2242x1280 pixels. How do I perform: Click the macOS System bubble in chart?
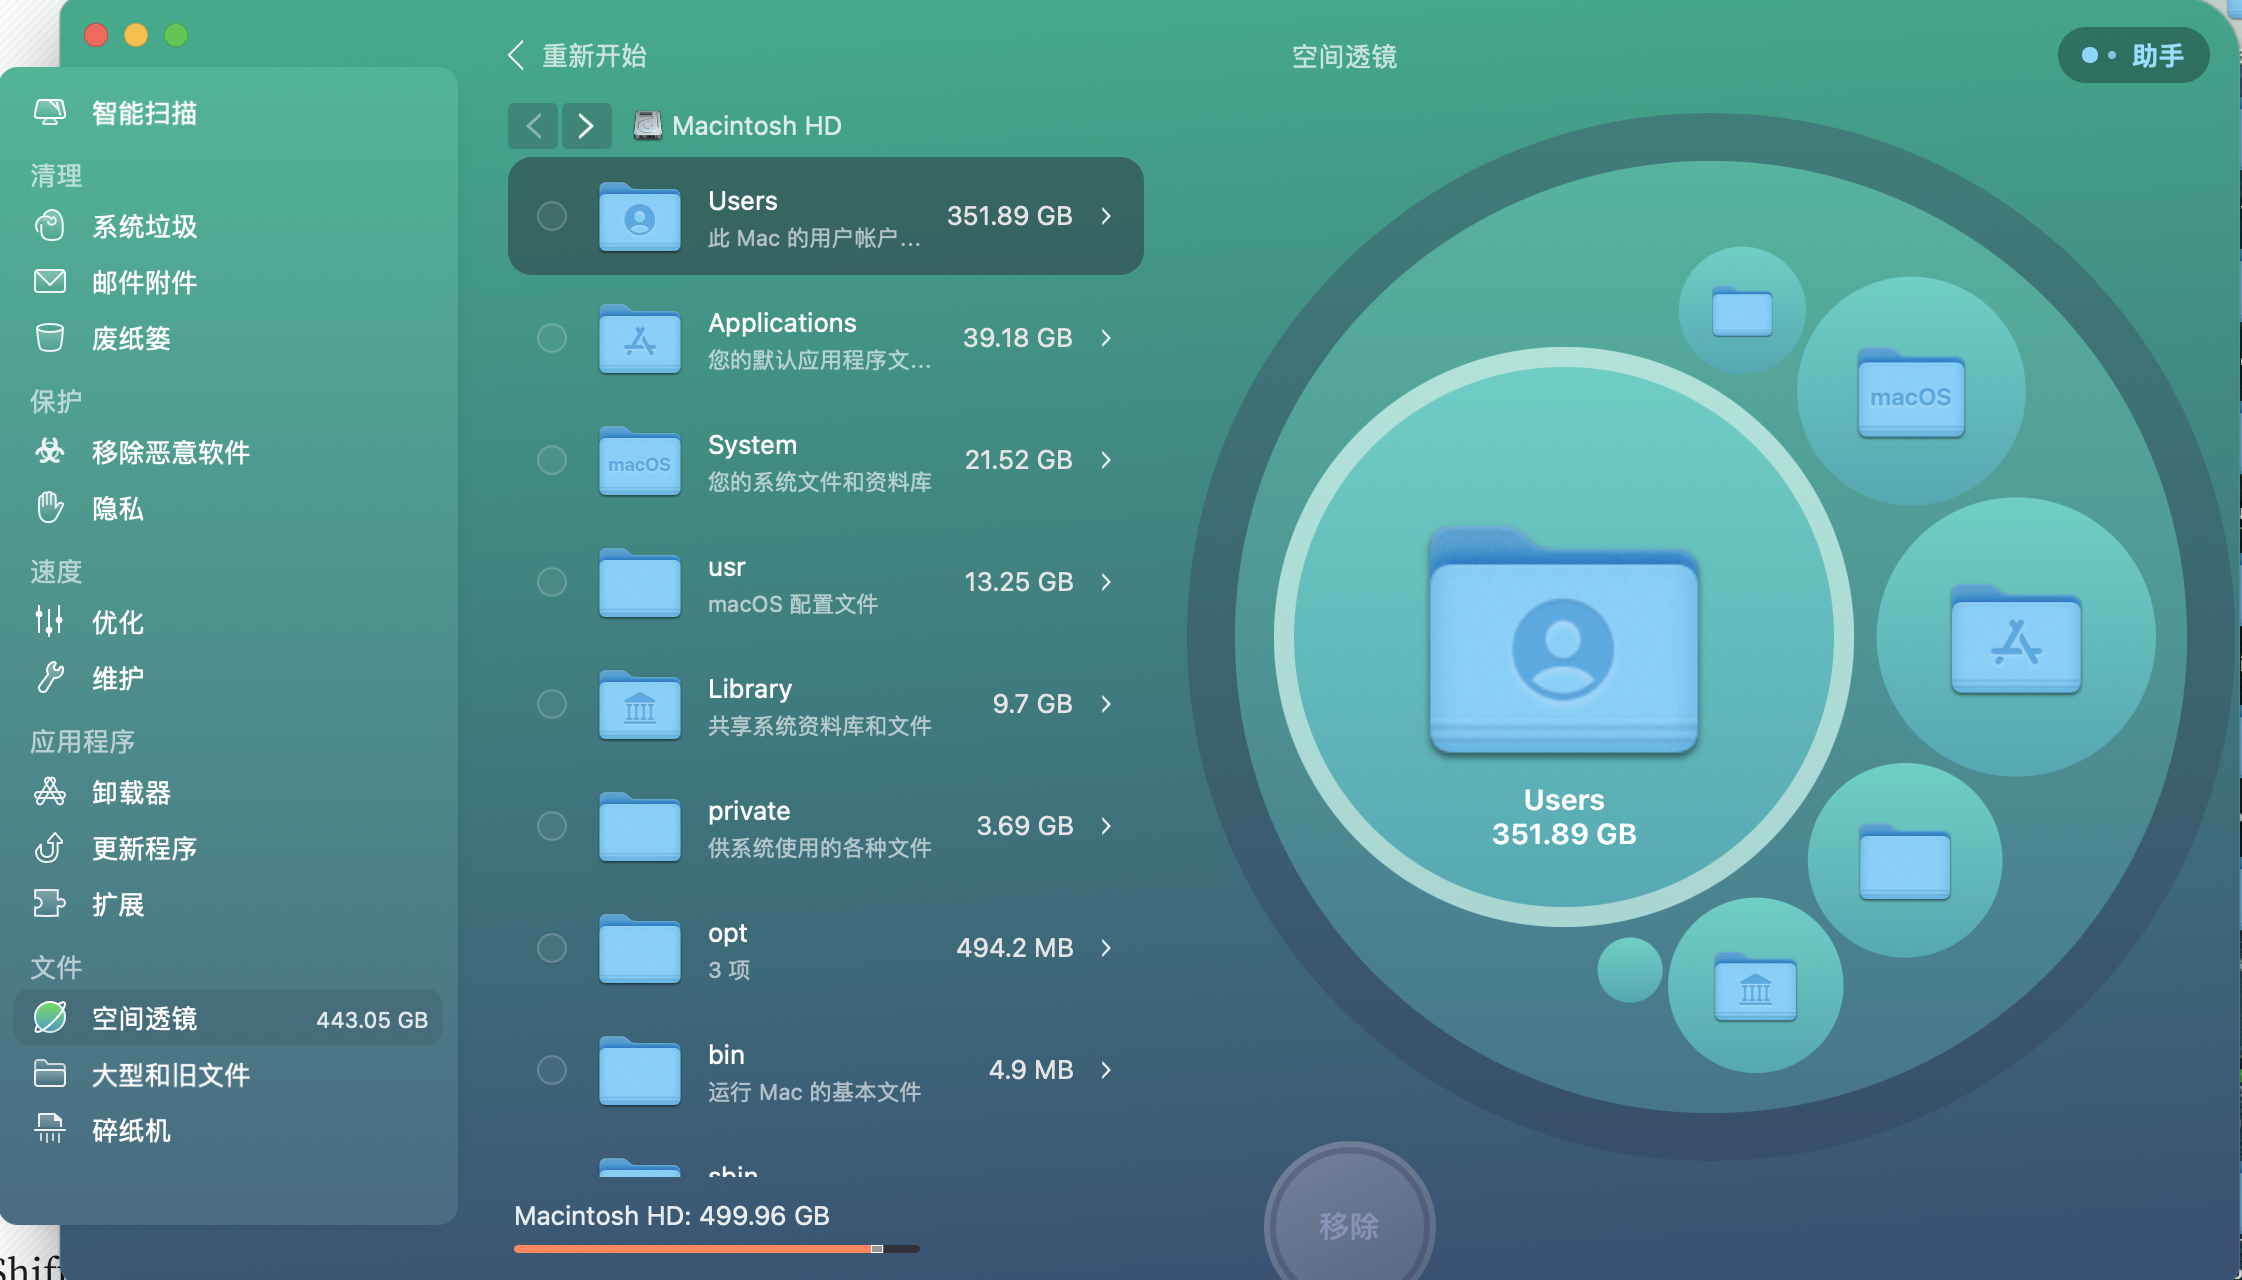pos(1910,392)
